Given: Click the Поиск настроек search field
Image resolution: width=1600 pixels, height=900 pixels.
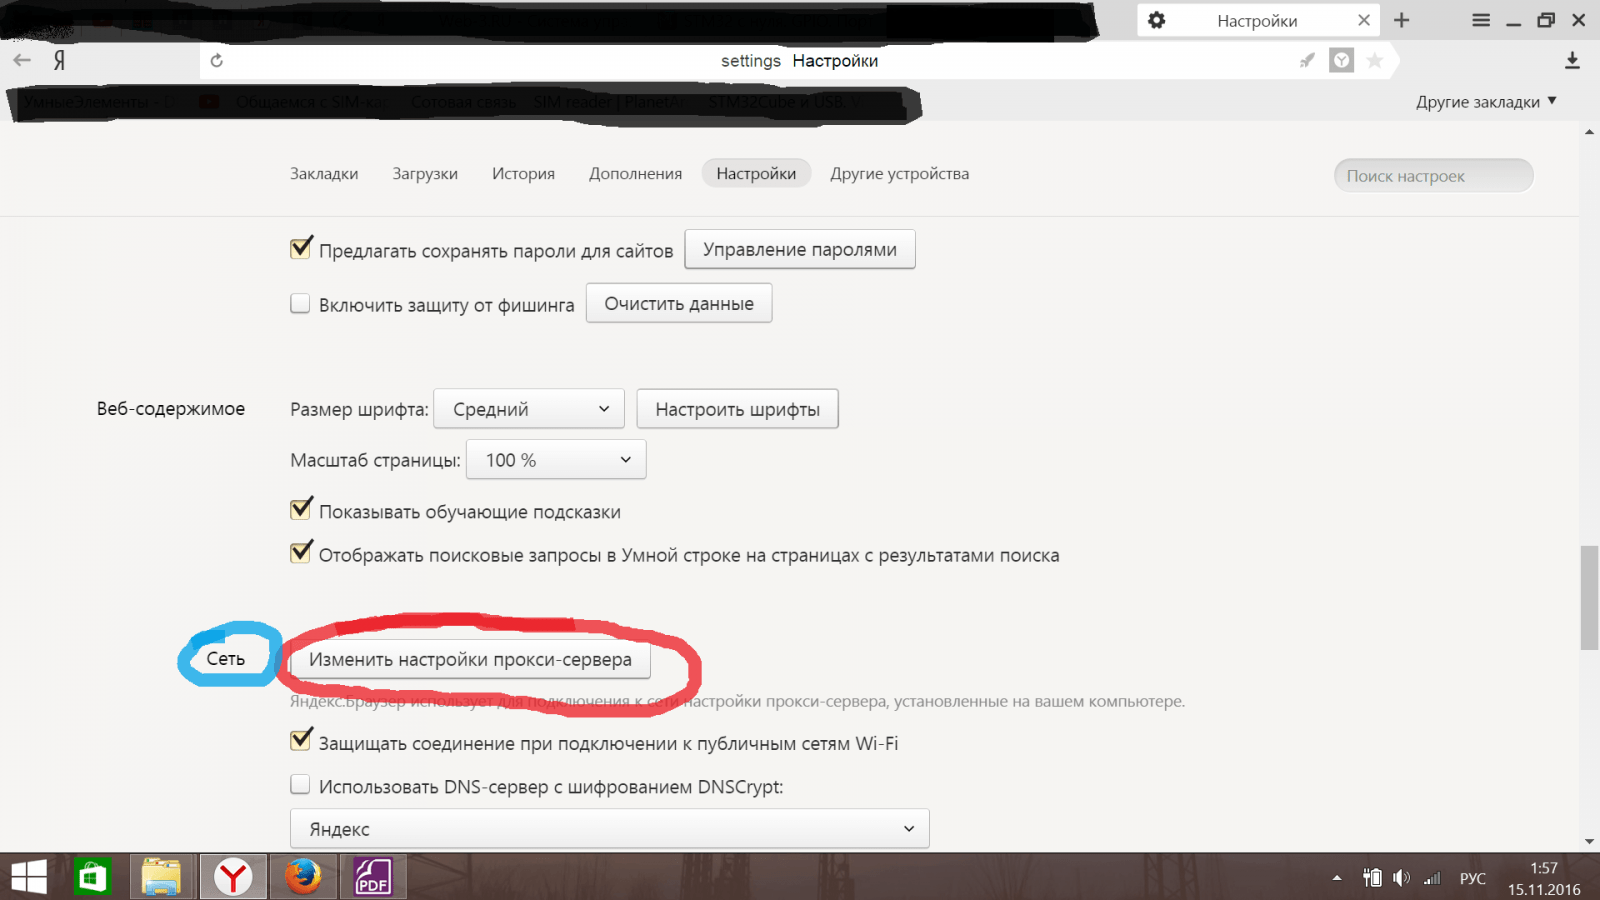Looking at the screenshot, I should click(x=1433, y=176).
